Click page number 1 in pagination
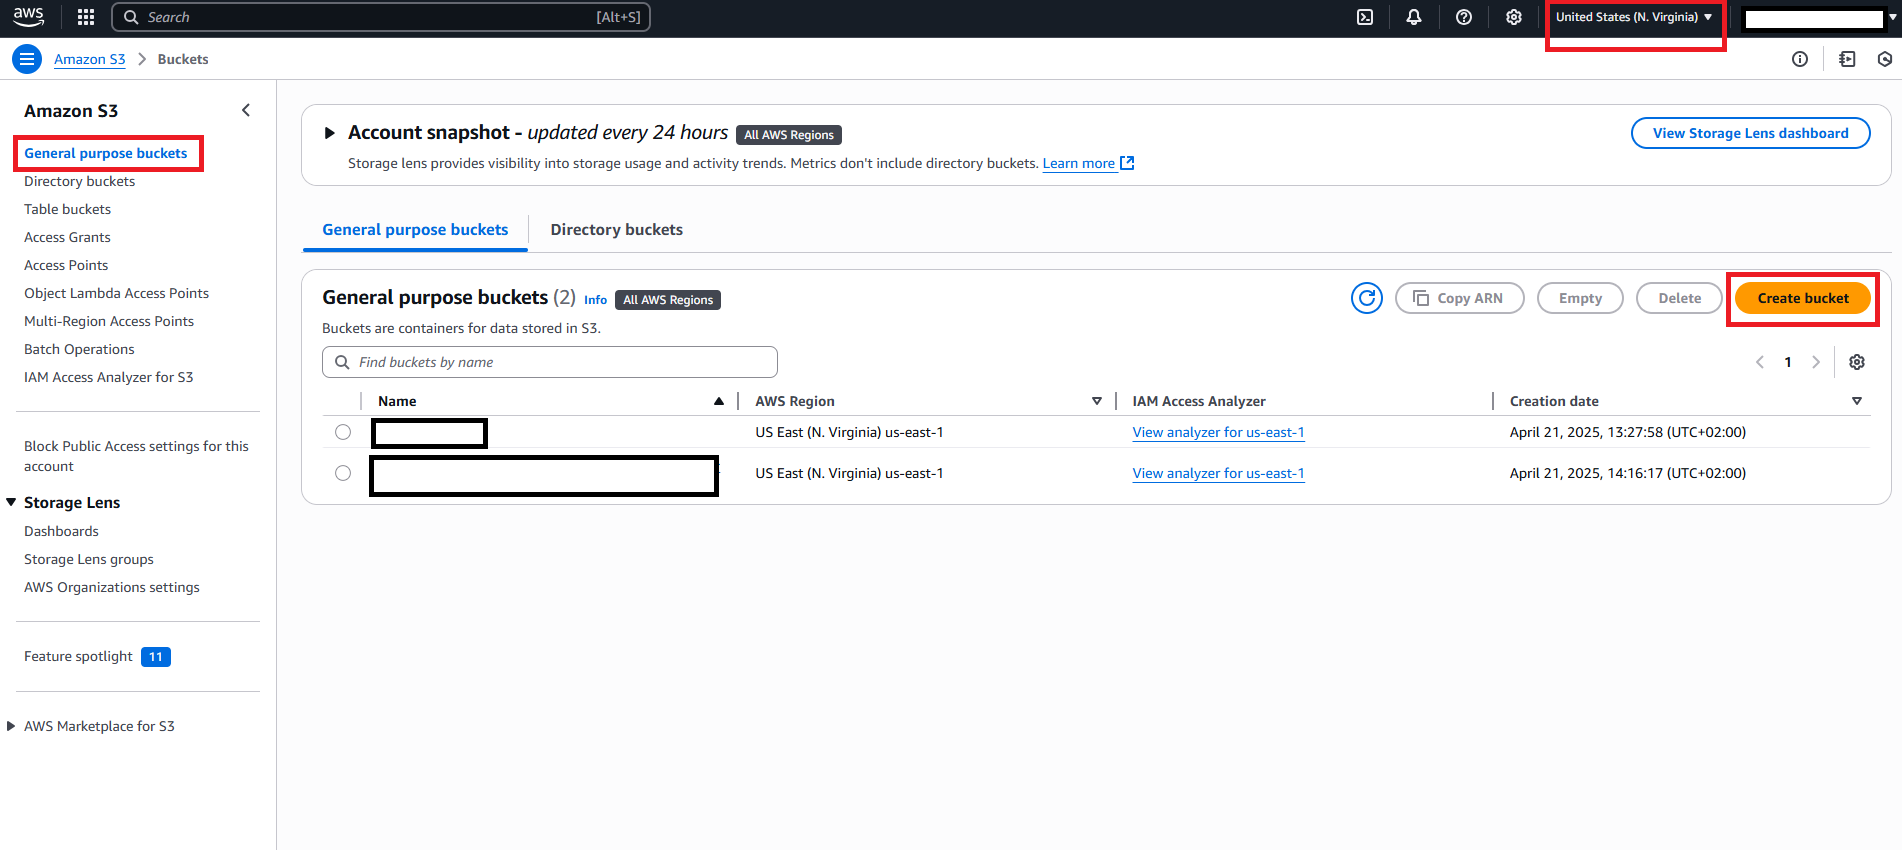The width and height of the screenshot is (1902, 850). (1788, 362)
